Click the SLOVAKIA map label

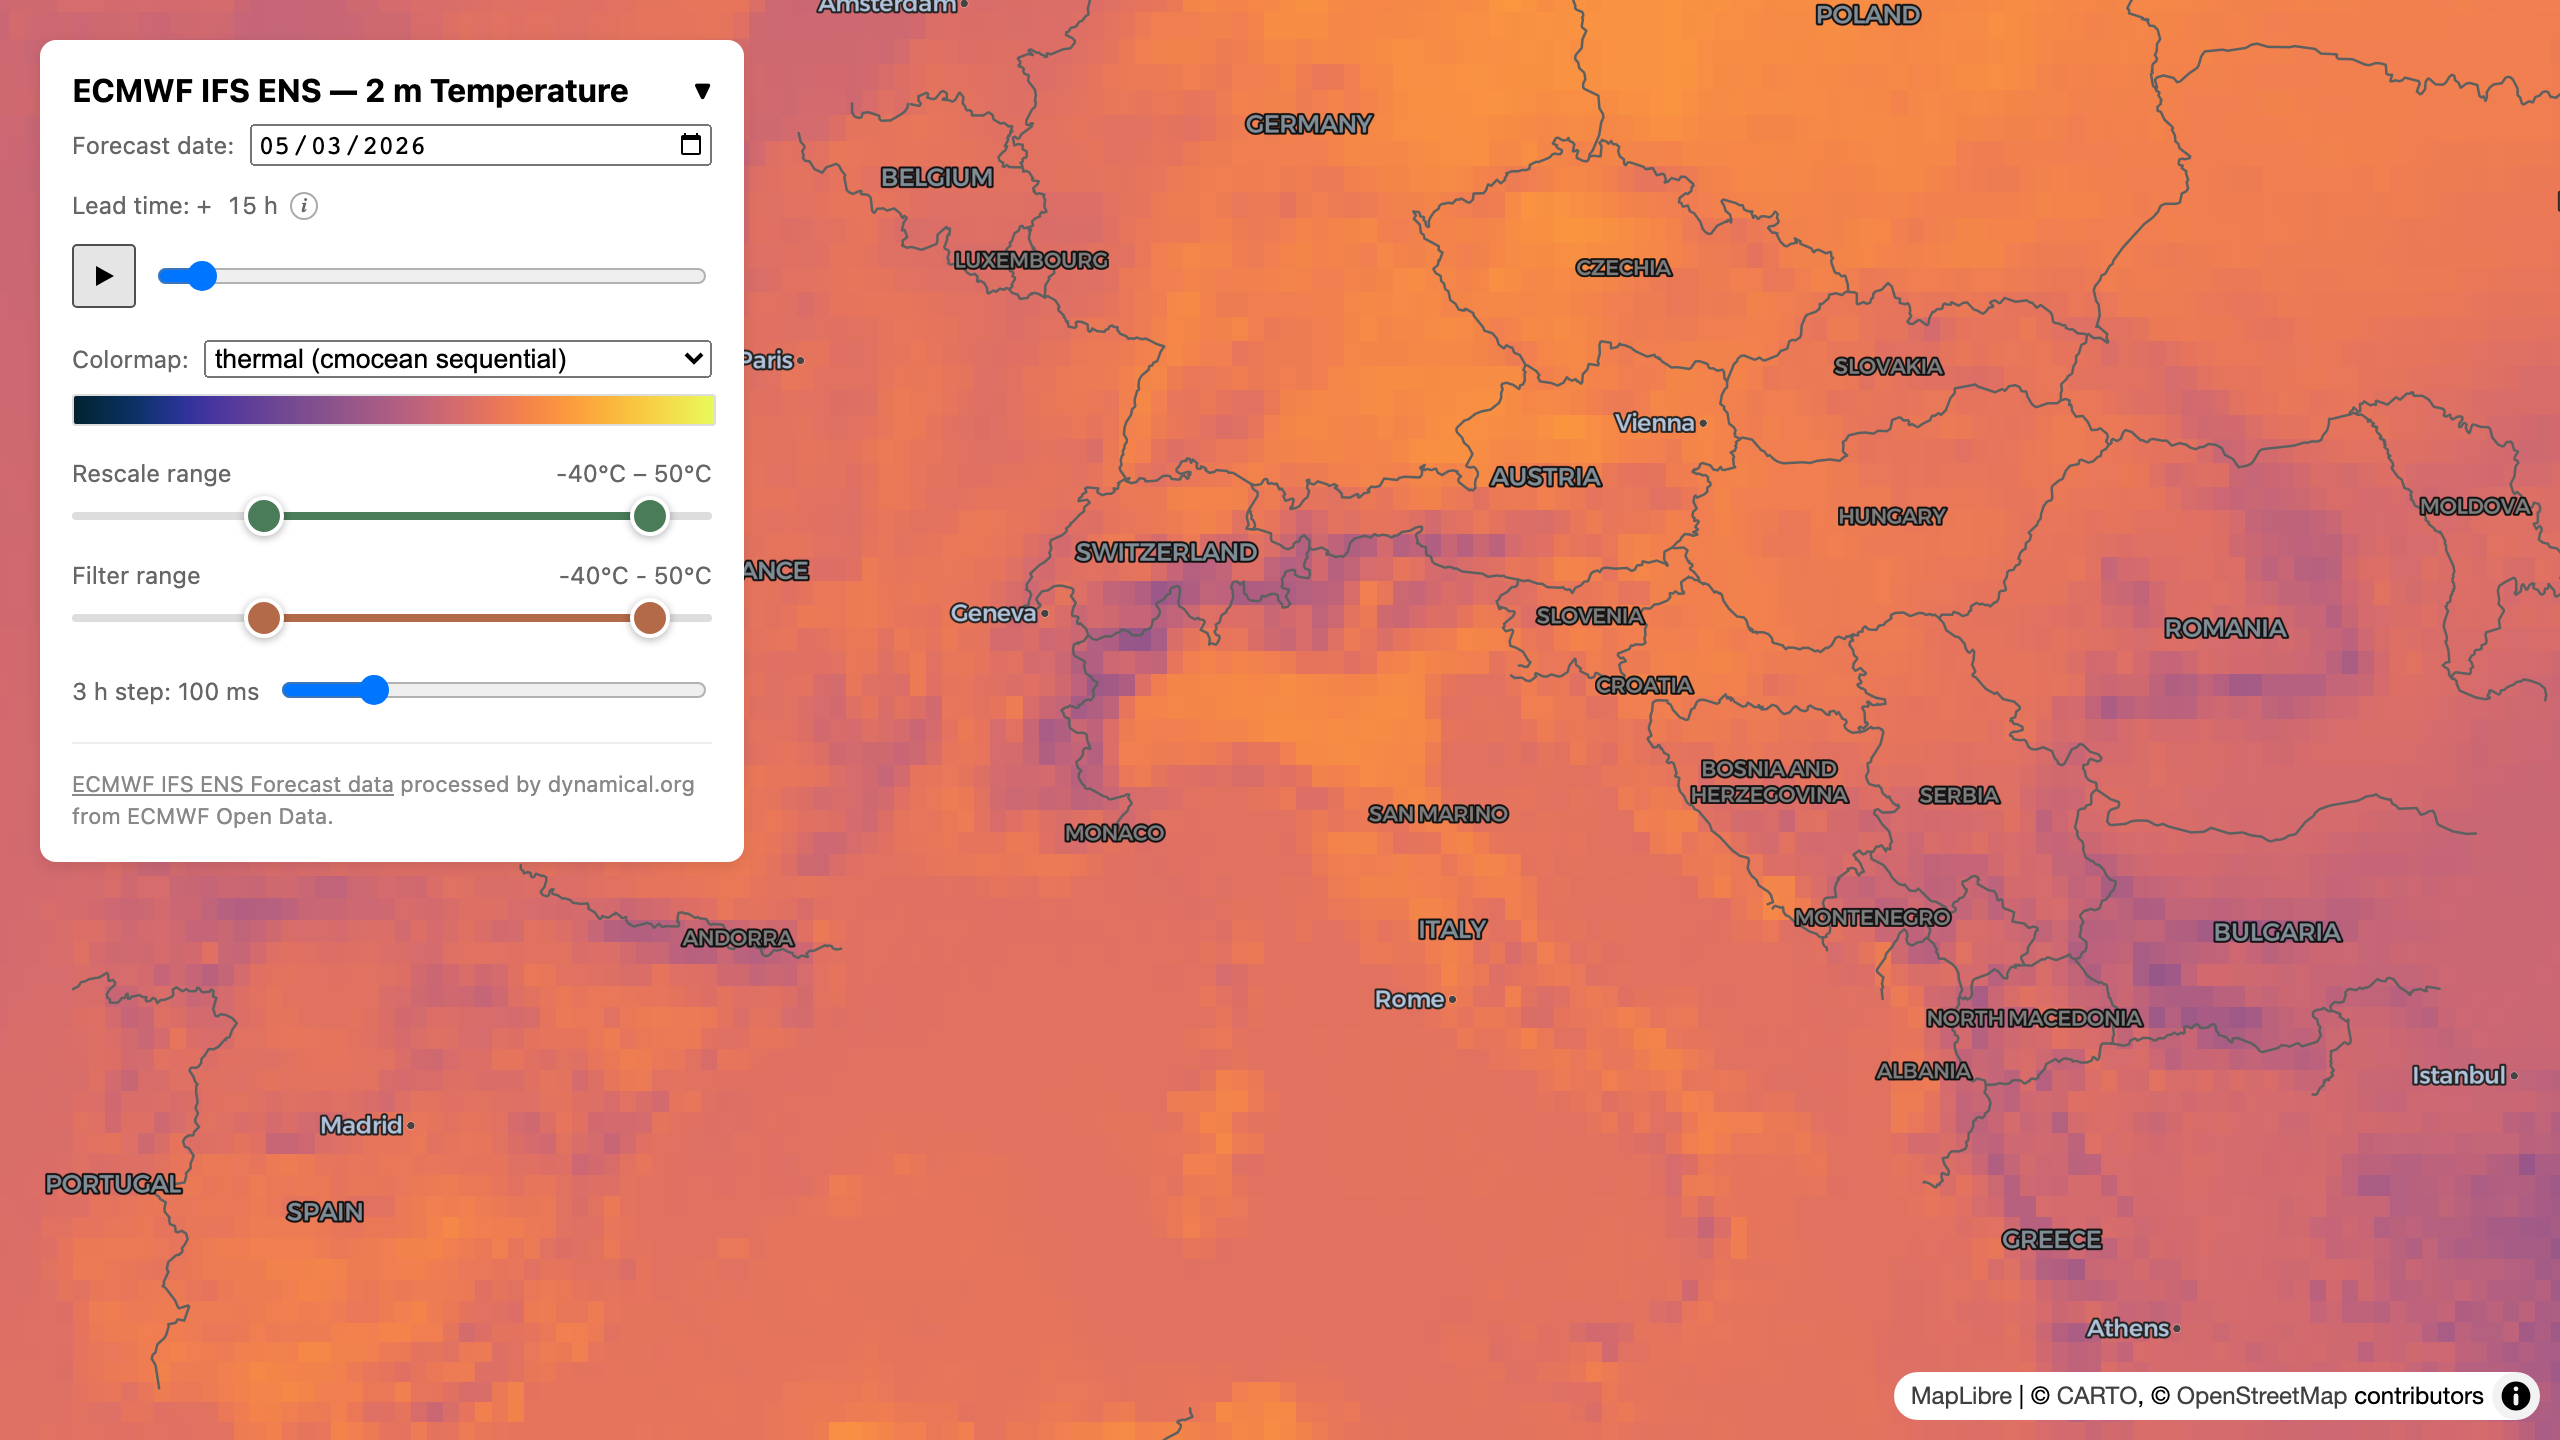(1888, 366)
